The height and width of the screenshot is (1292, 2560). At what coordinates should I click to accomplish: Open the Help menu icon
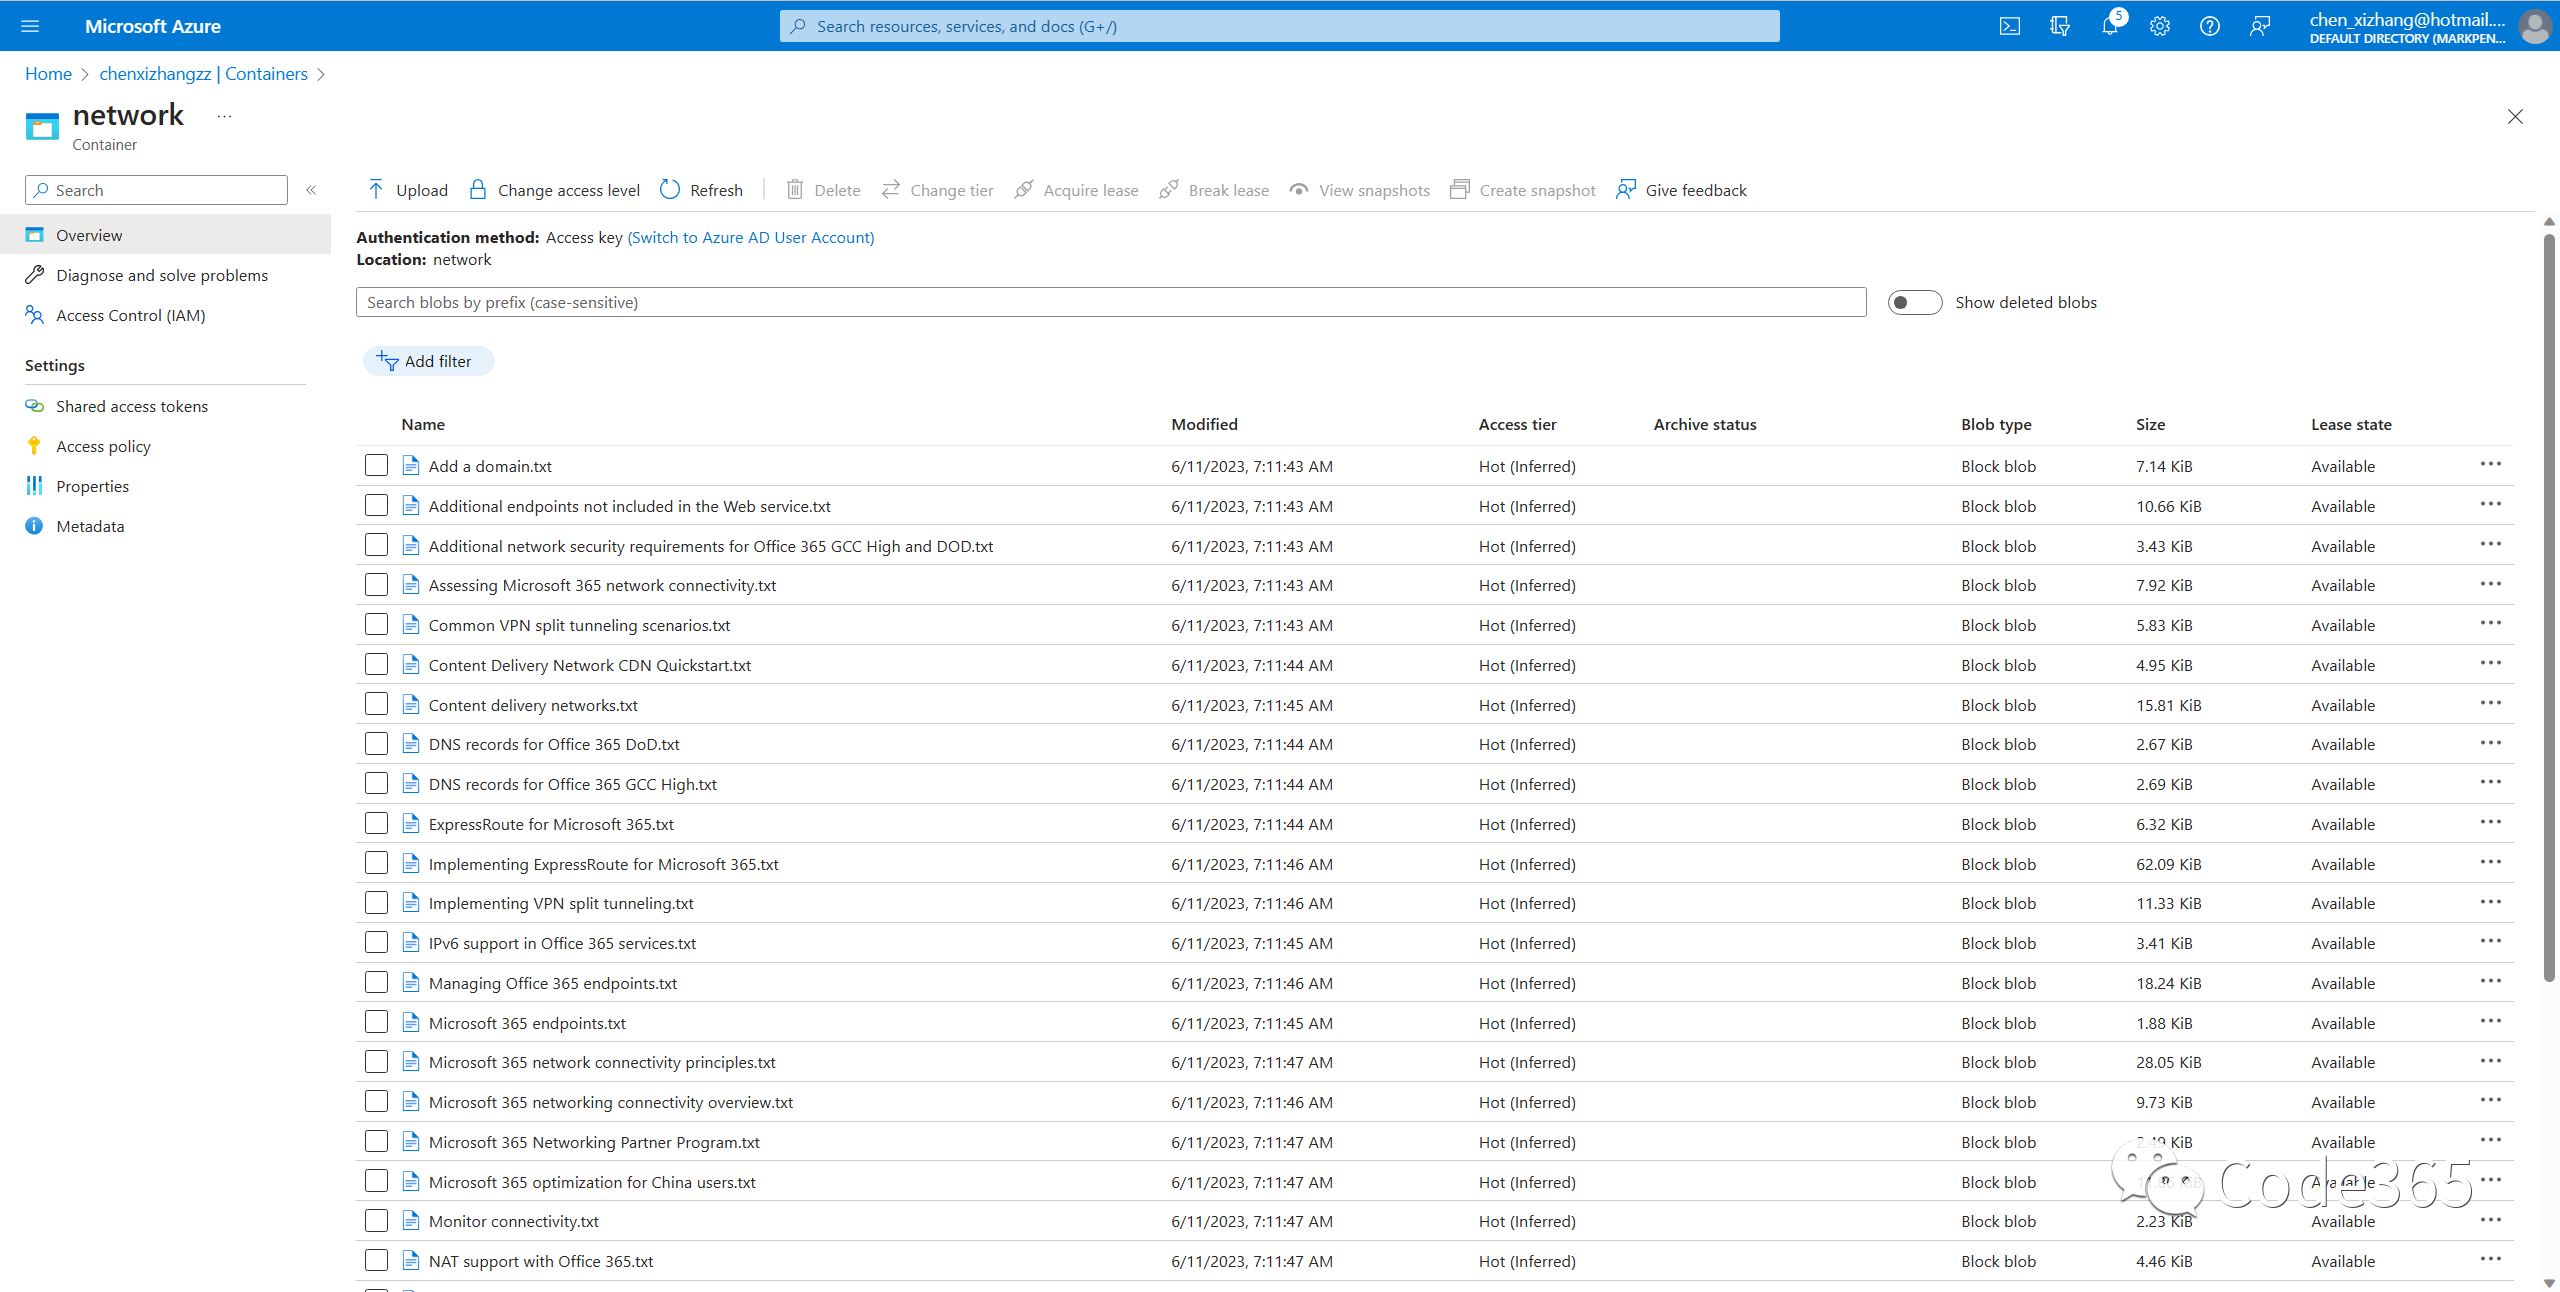(x=2210, y=26)
